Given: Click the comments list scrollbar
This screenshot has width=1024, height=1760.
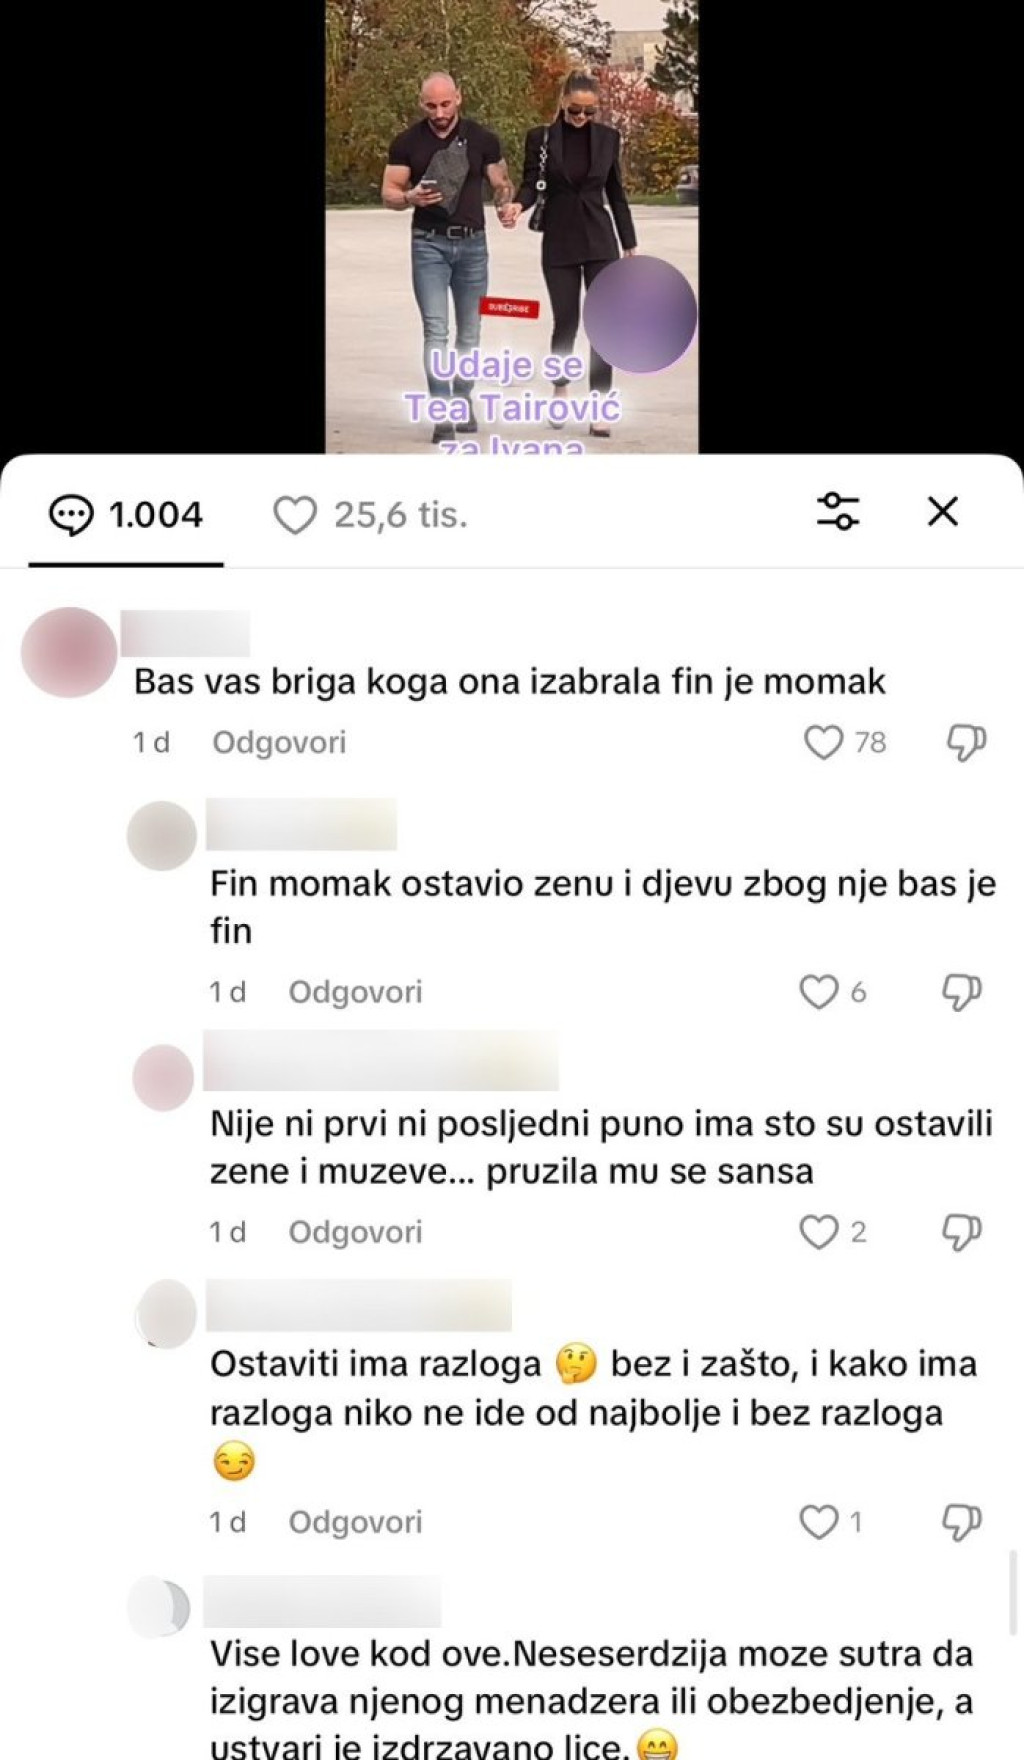Looking at the screenshot, I should click(1013, 1593).
